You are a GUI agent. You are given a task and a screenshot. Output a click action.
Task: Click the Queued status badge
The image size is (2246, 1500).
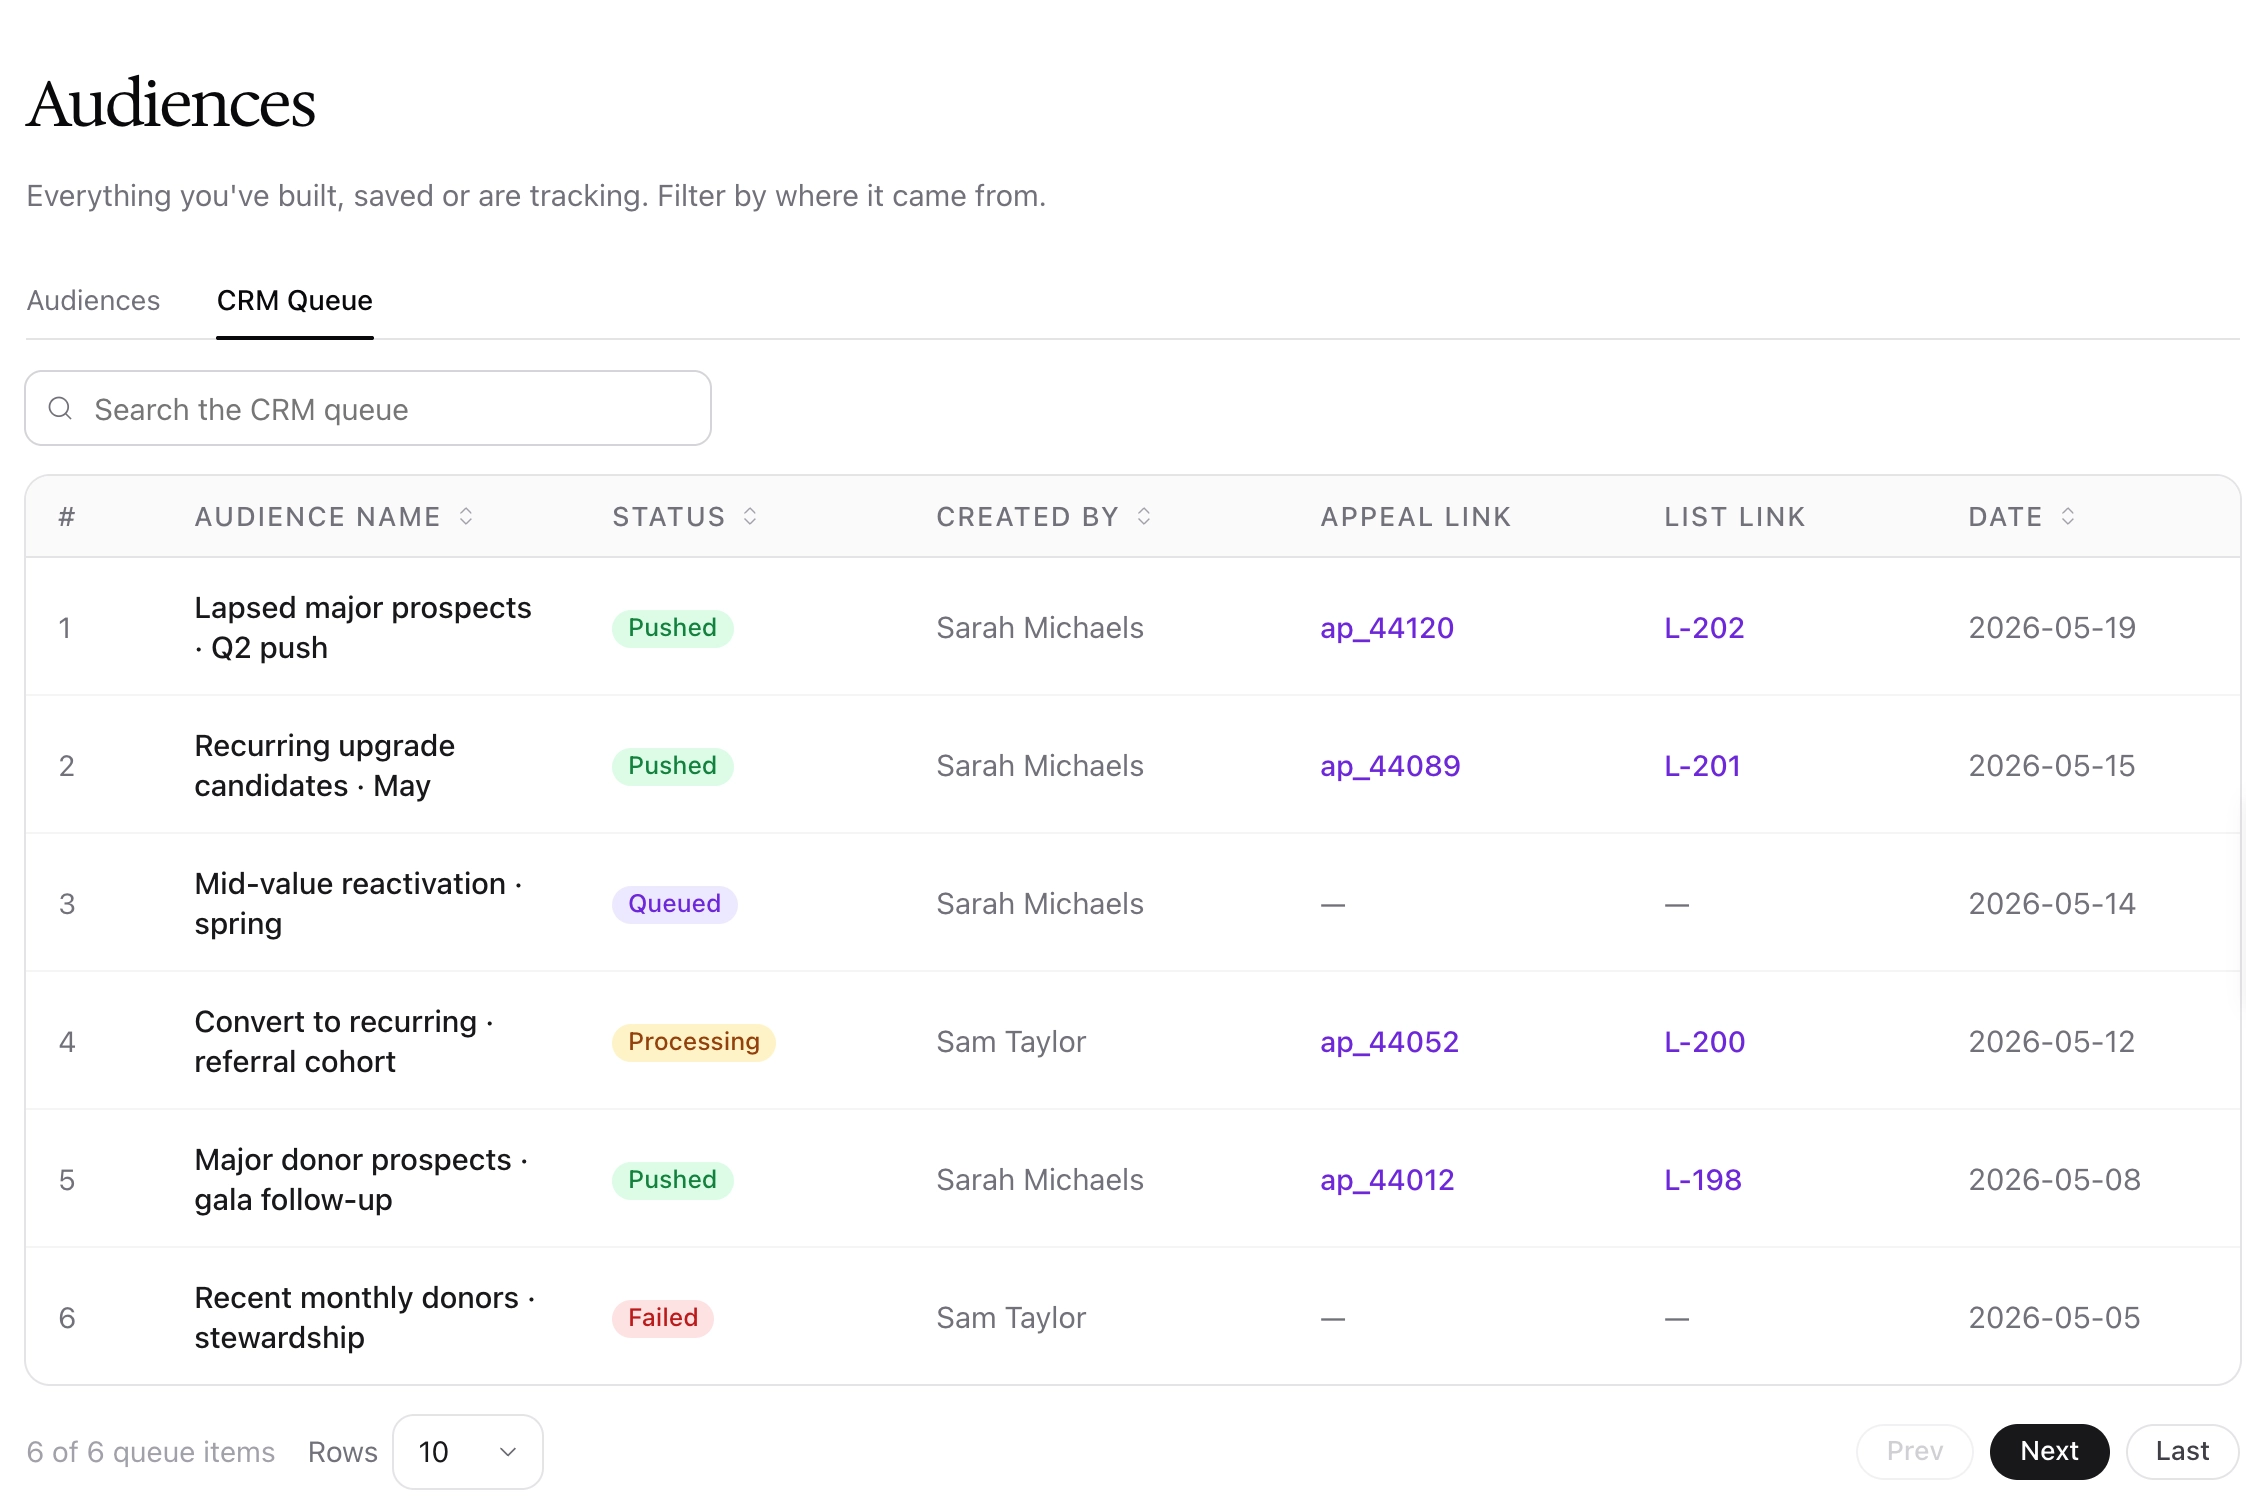pyautogui.click(x=674, y=903)
